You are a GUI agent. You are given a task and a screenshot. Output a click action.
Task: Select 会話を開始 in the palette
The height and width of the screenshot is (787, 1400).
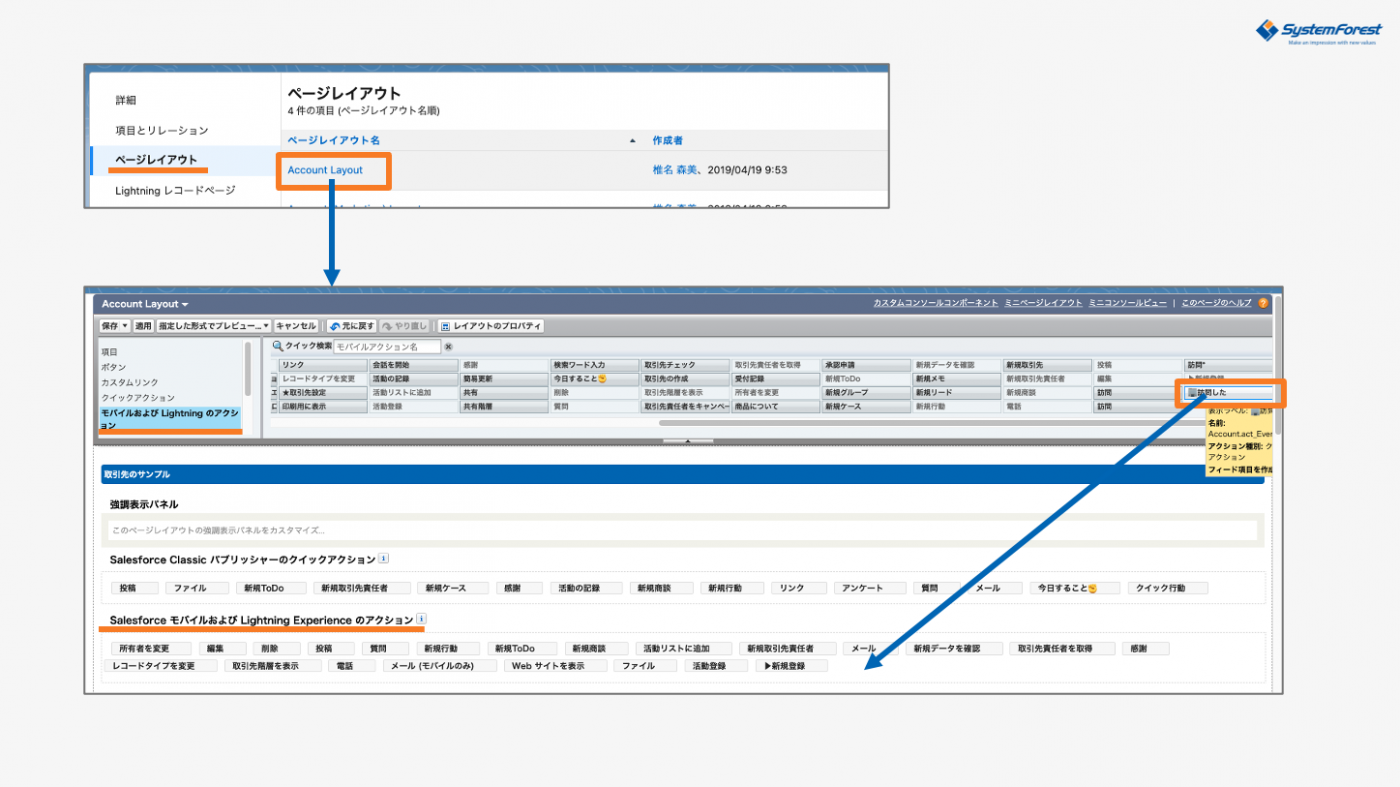point(414,365)
